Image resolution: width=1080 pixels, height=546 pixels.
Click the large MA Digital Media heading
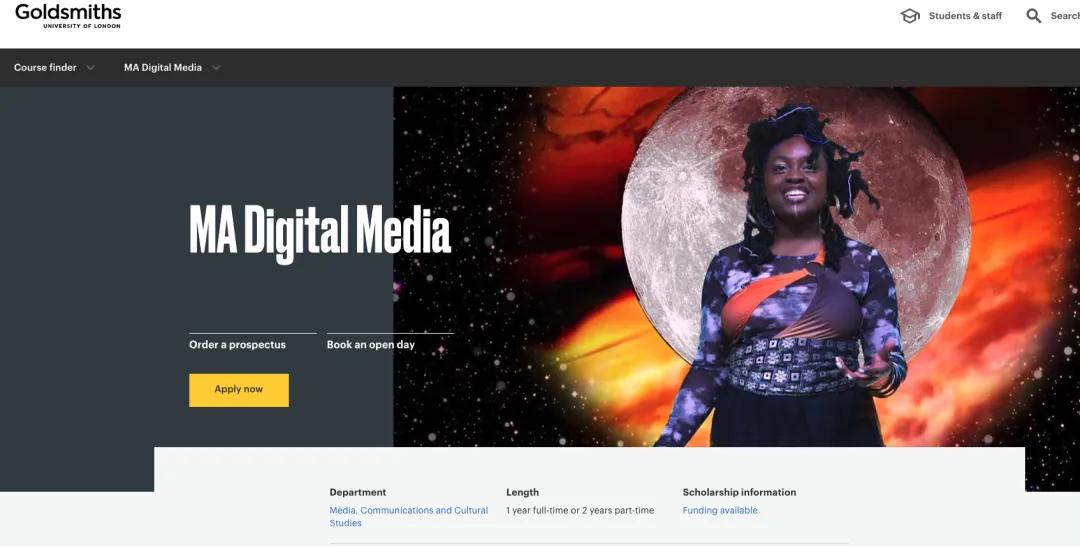pos(320,230)
